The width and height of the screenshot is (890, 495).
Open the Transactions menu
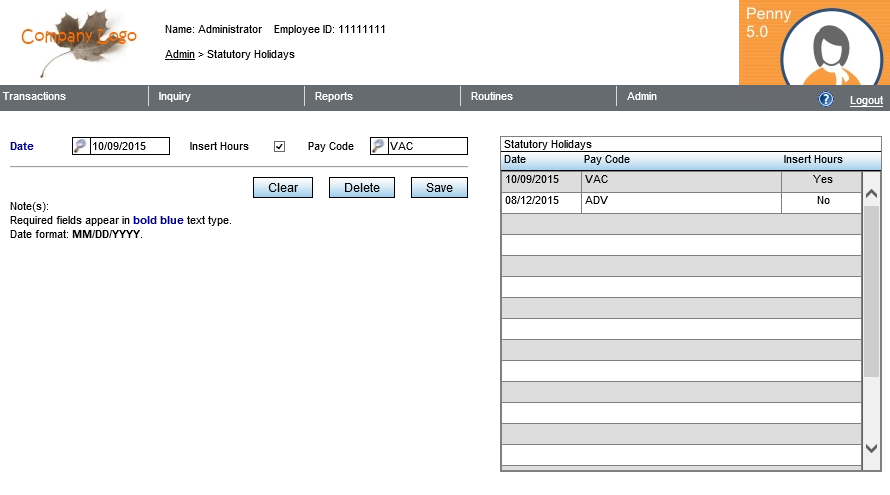click(35, 97)
